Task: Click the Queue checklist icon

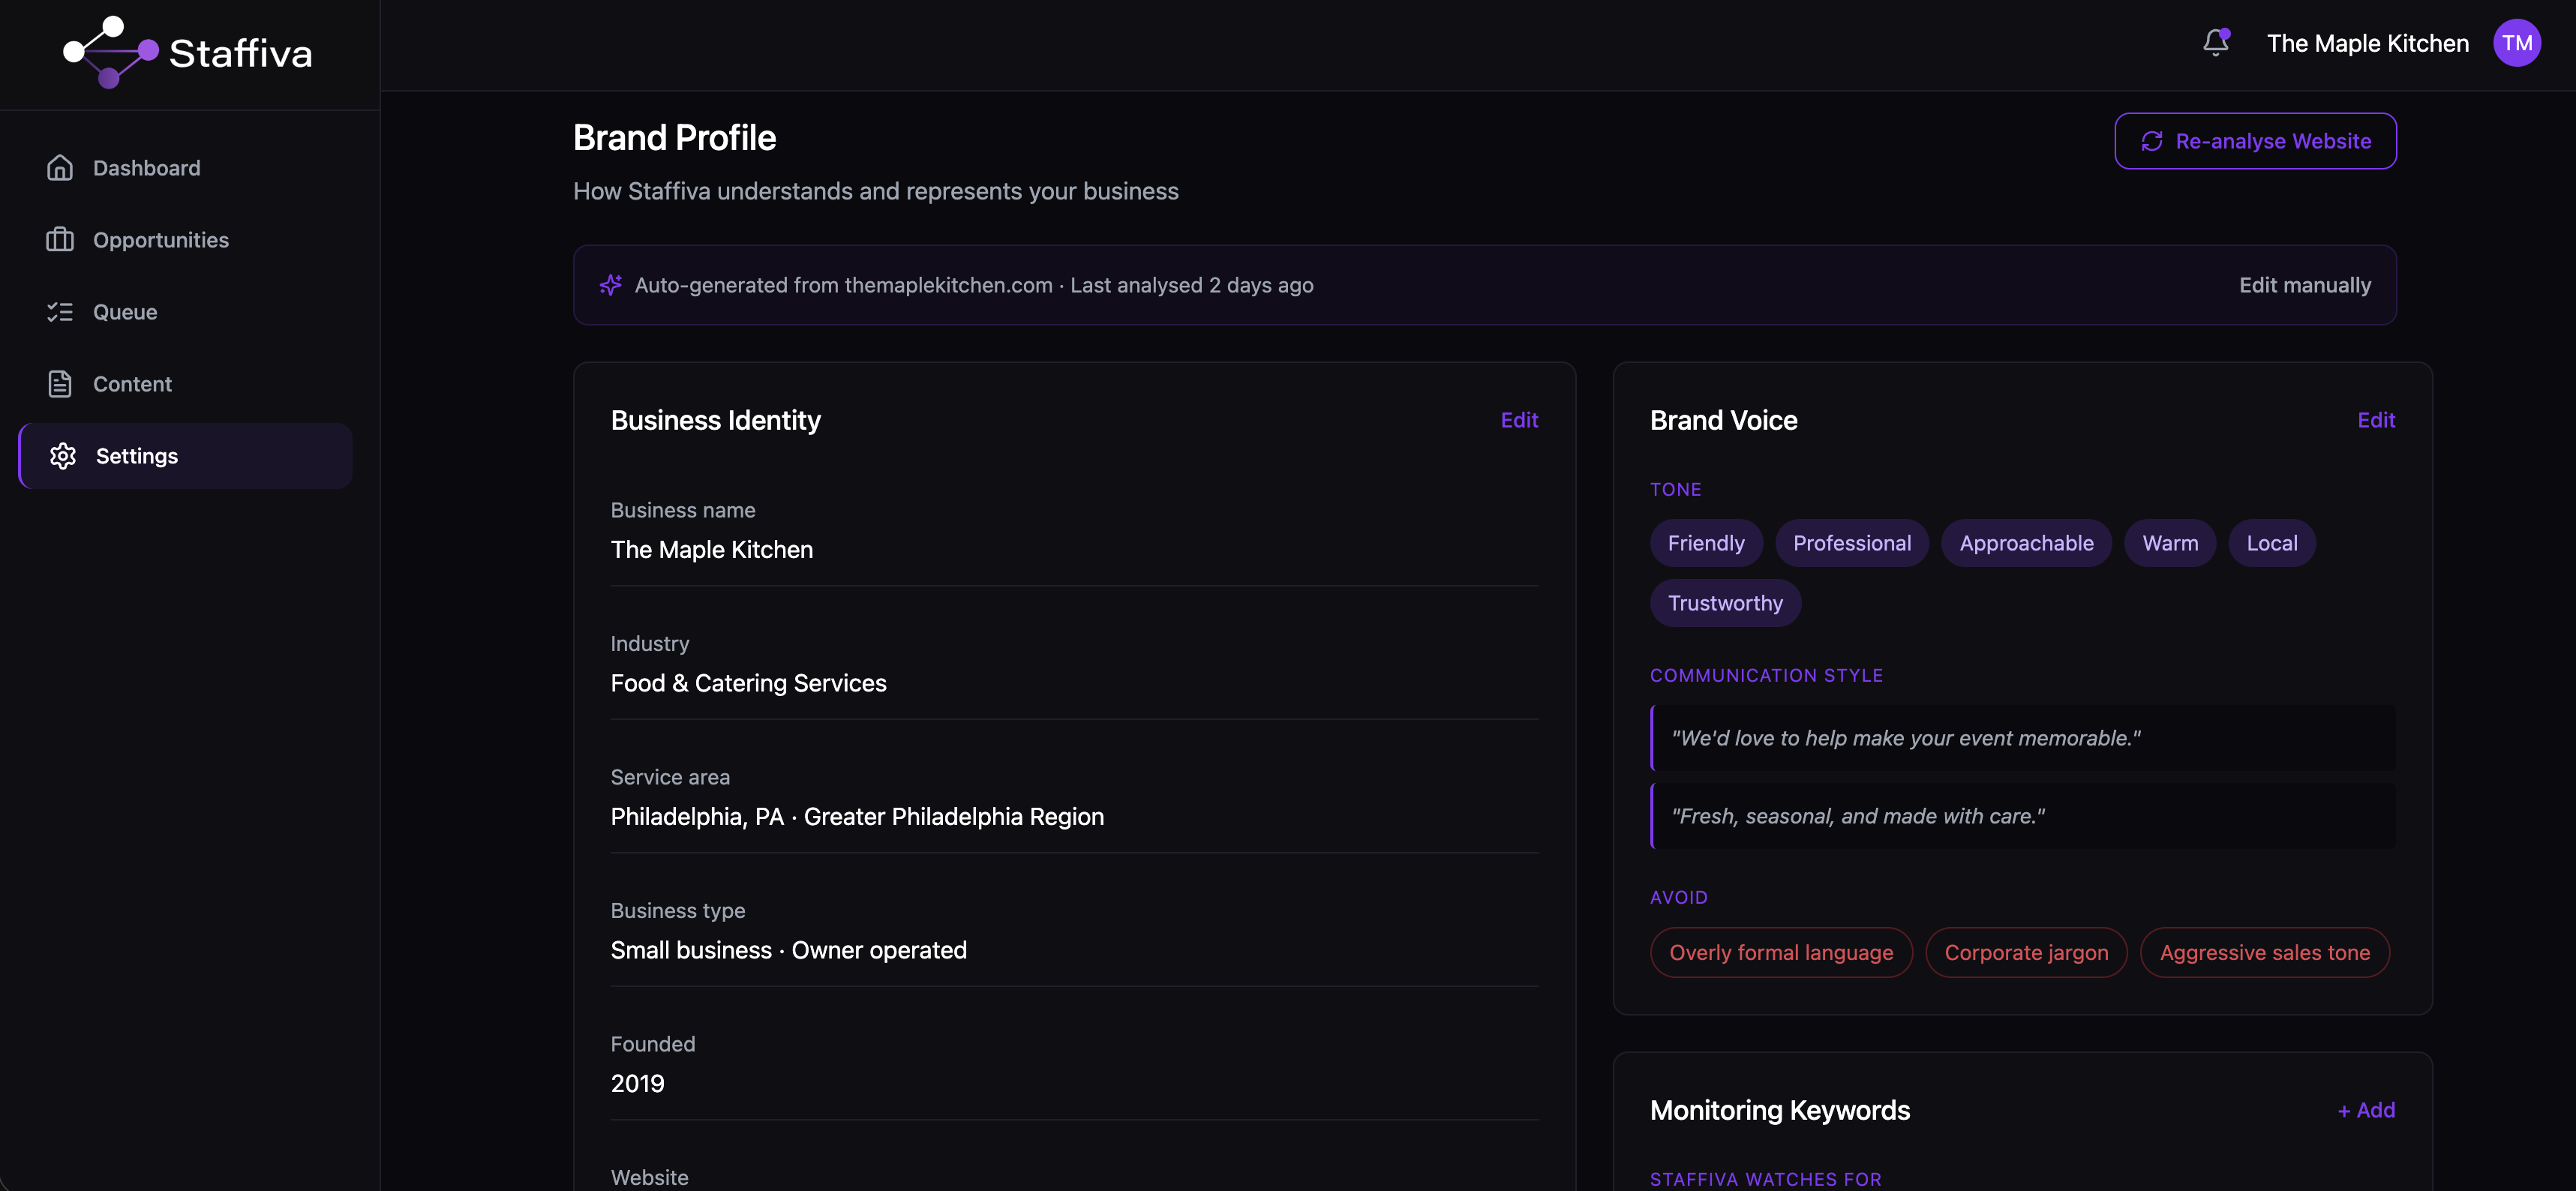Action: [60, 312]
